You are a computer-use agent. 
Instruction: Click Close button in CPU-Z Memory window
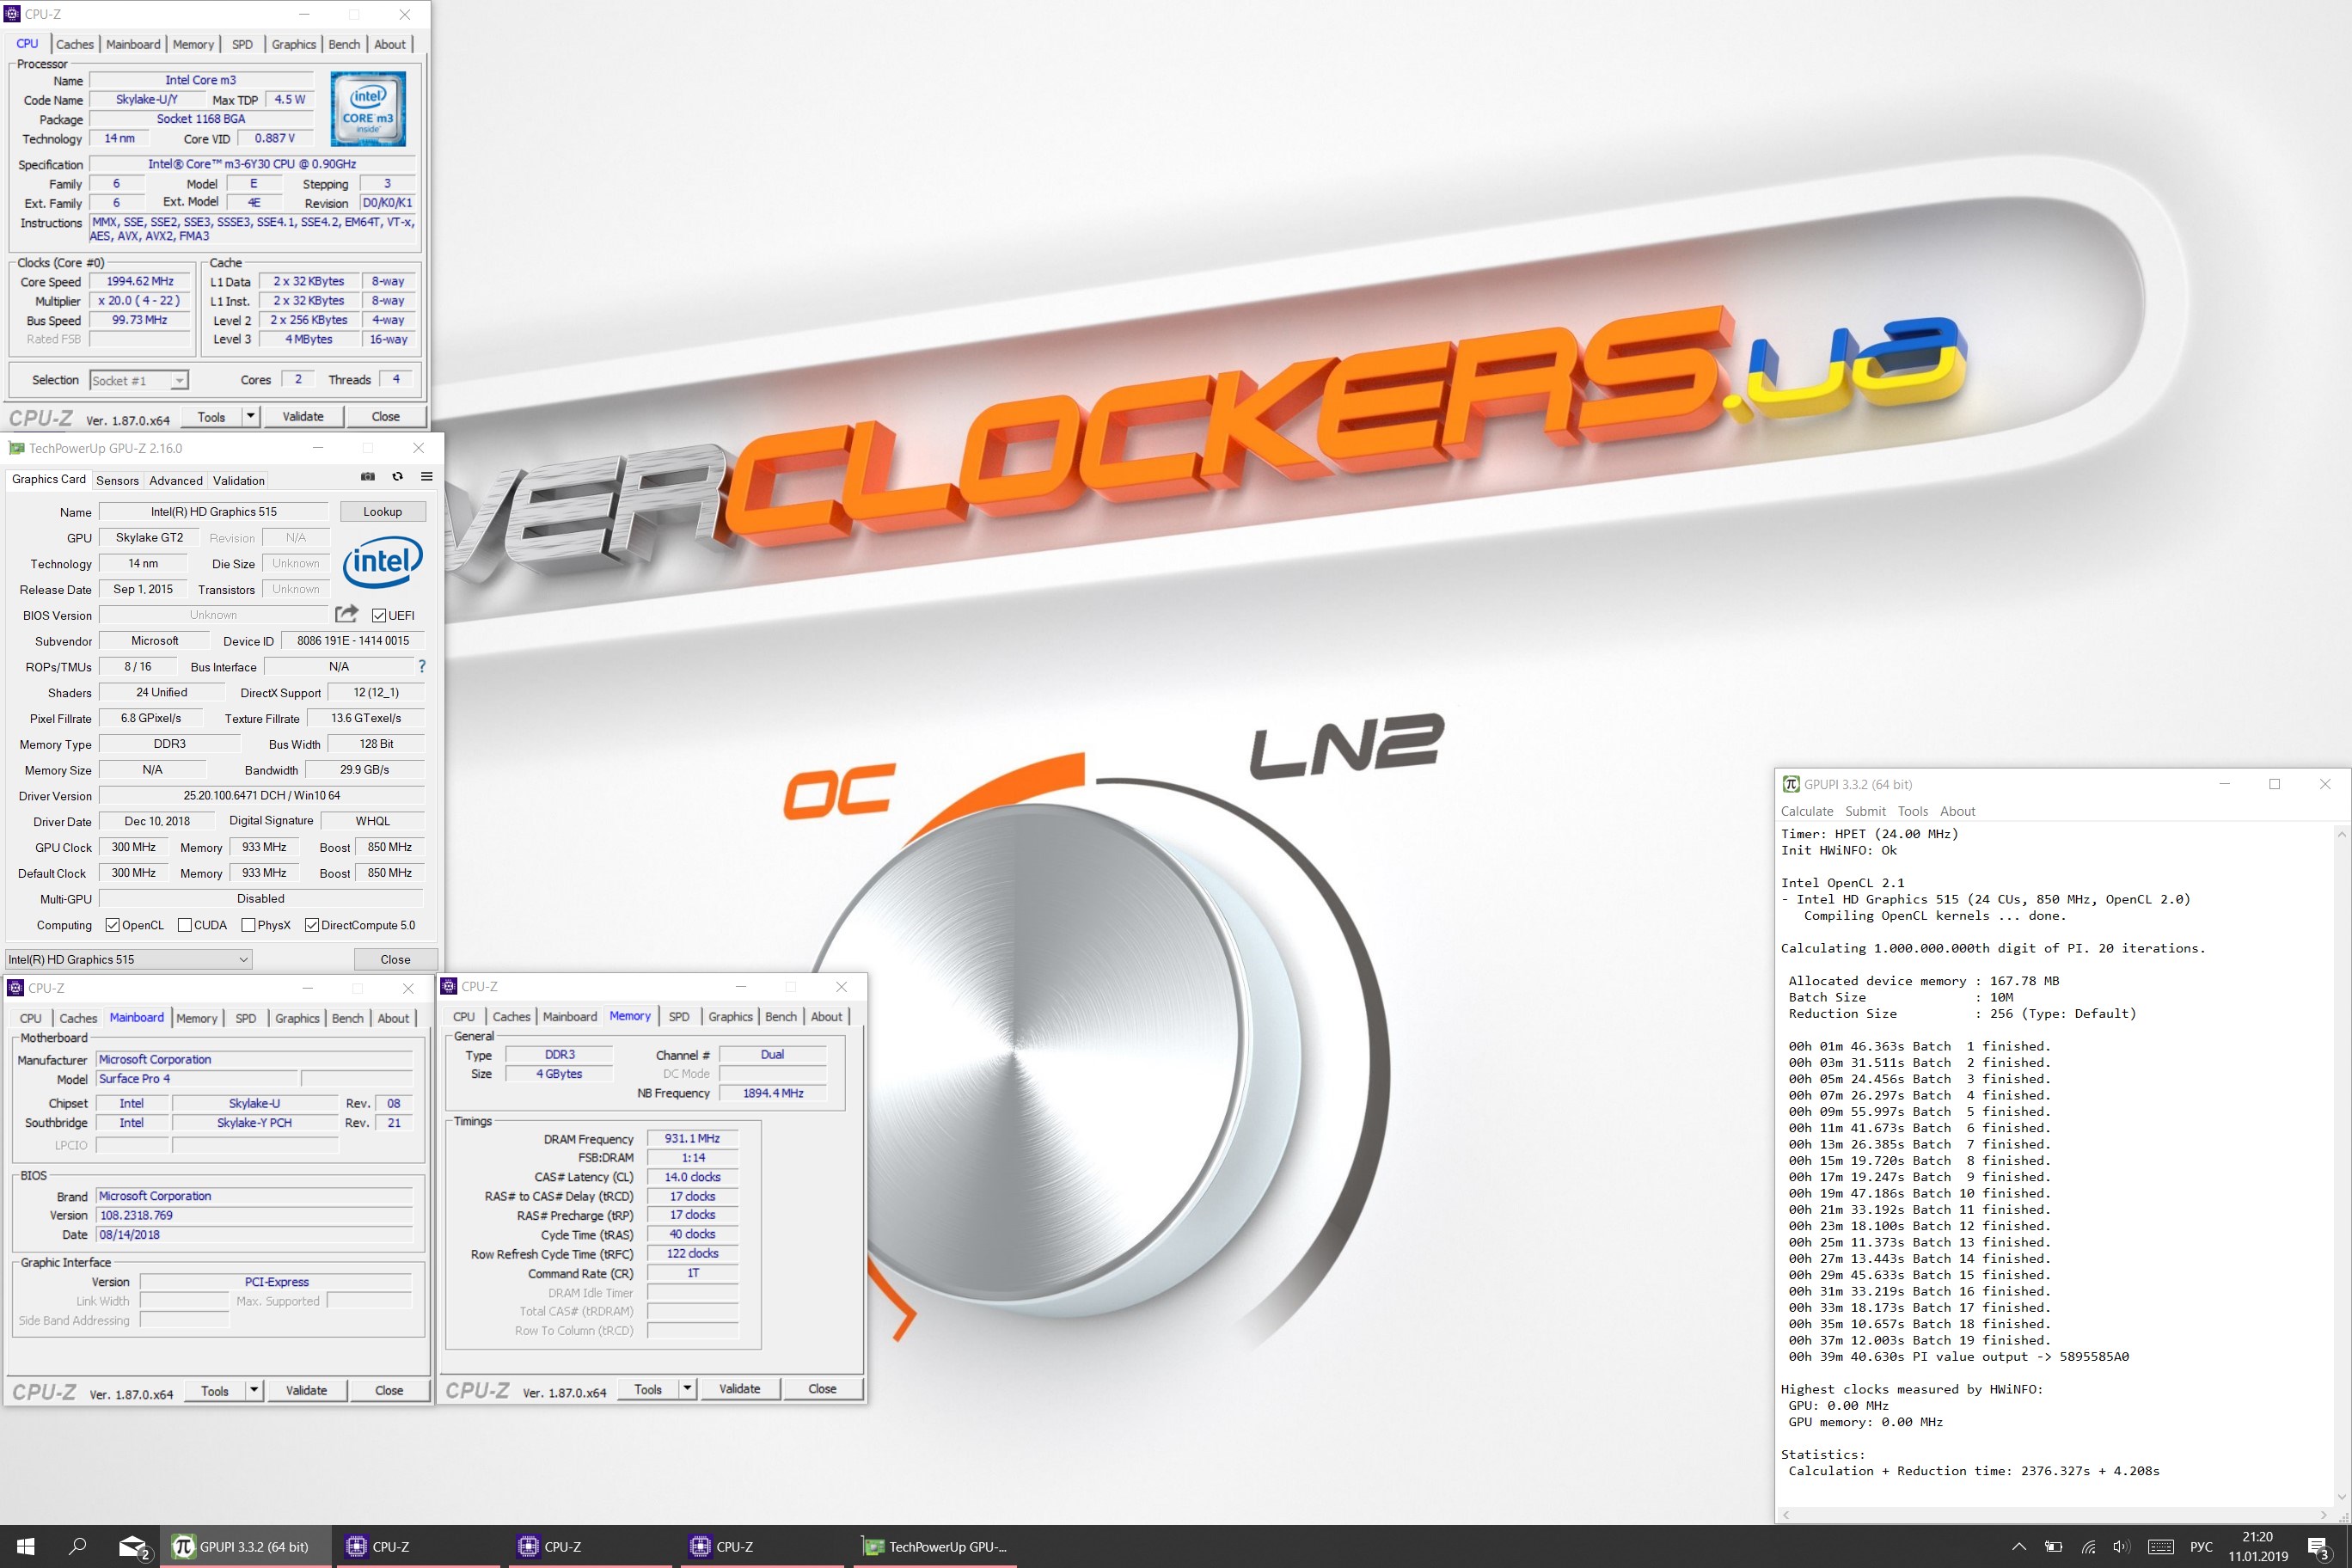click(822, 1388)
